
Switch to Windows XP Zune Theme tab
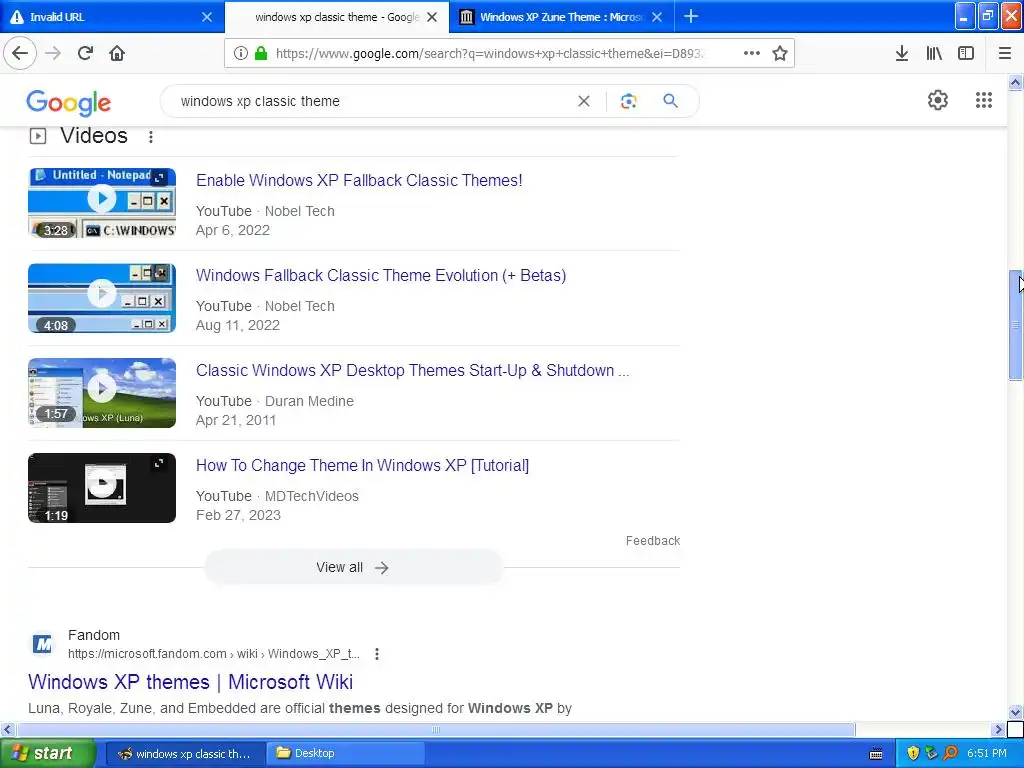click(x=562, y=17)
